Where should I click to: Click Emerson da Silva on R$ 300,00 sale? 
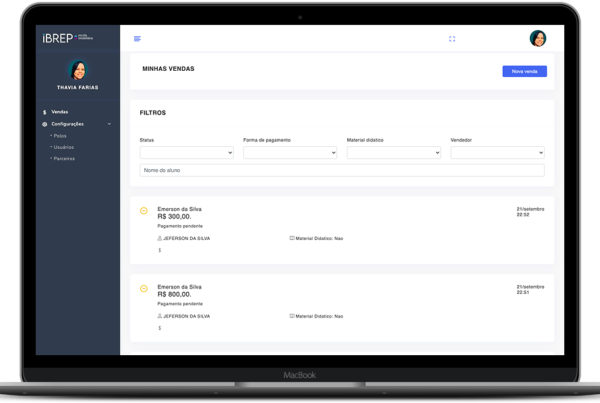[179, 209]
